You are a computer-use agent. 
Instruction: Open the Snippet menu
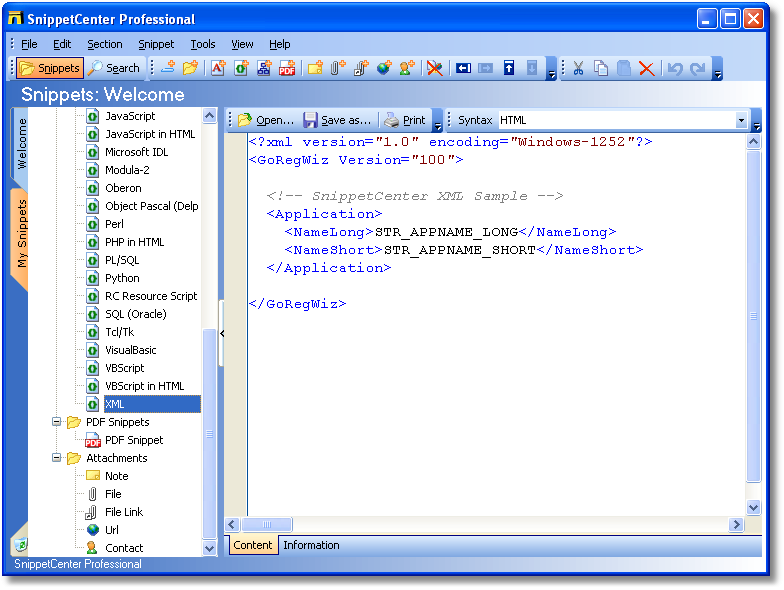(x=156, y=44)
